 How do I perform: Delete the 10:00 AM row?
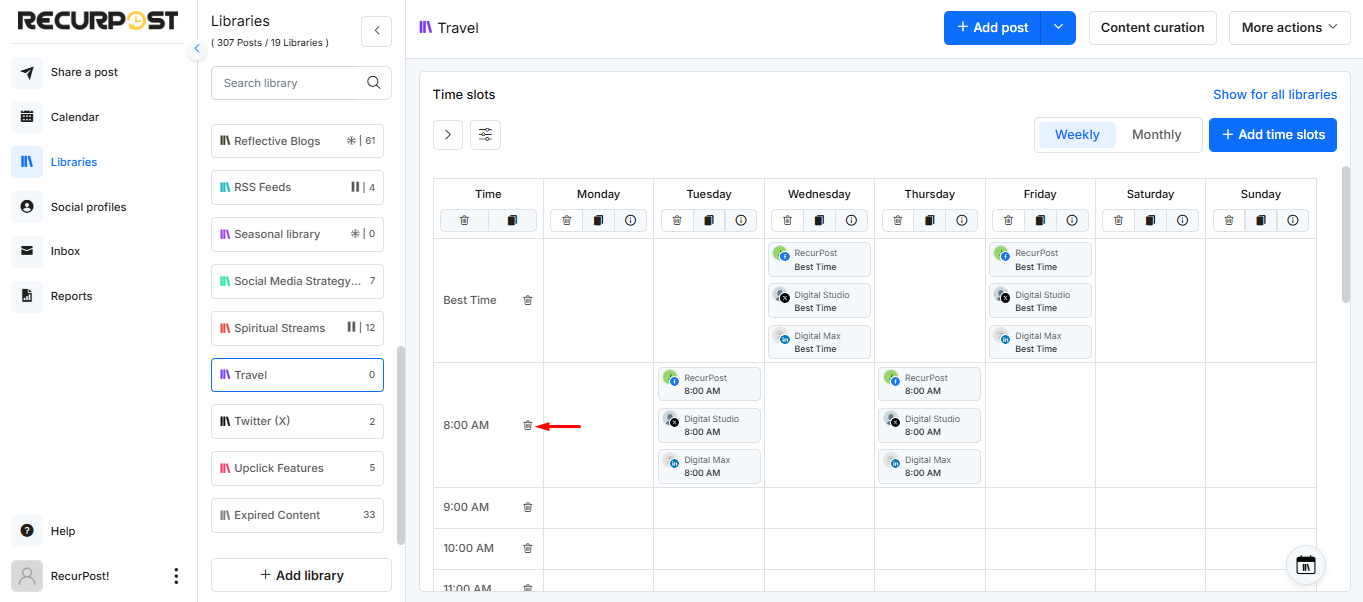point(528,548)
